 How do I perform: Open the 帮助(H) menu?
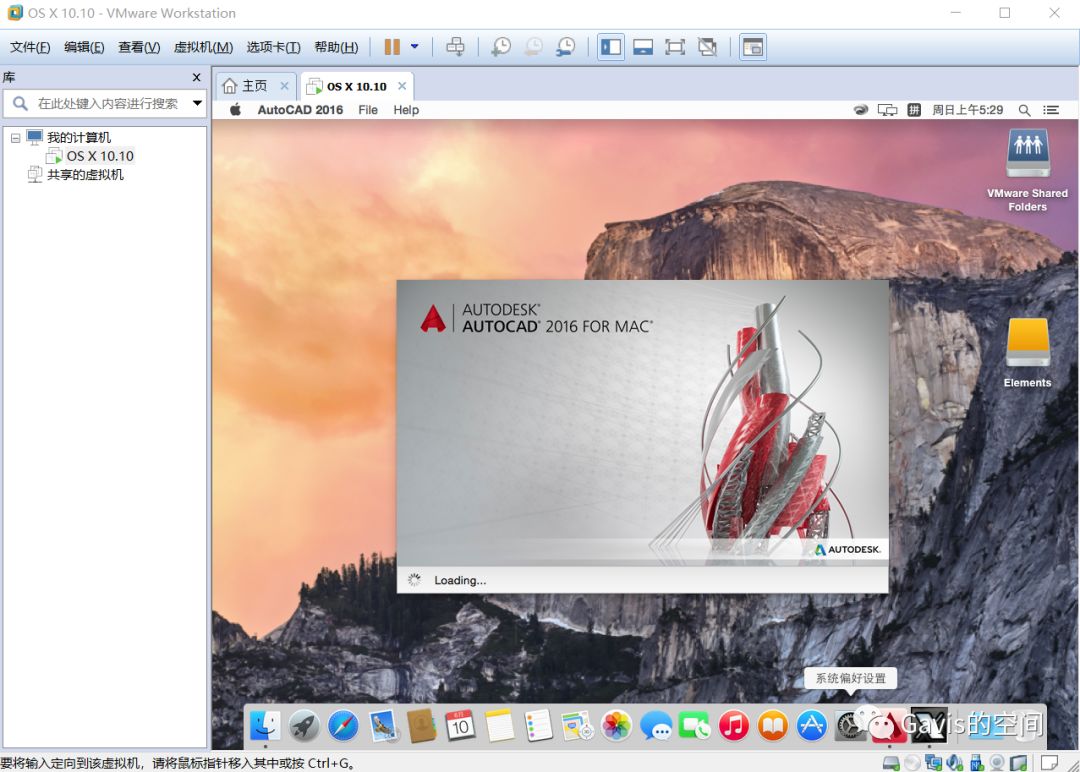point(336,47)
